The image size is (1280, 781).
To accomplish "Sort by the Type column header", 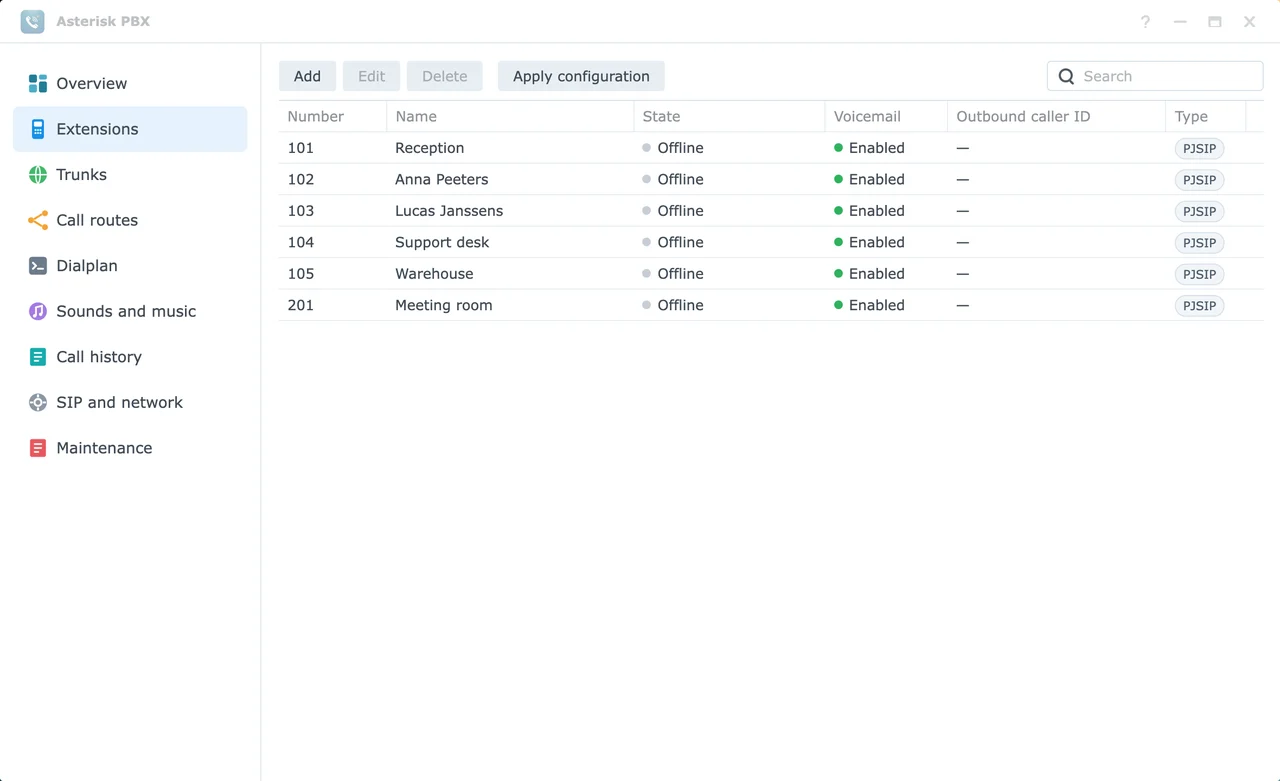I will click(x=1206, y=116).
